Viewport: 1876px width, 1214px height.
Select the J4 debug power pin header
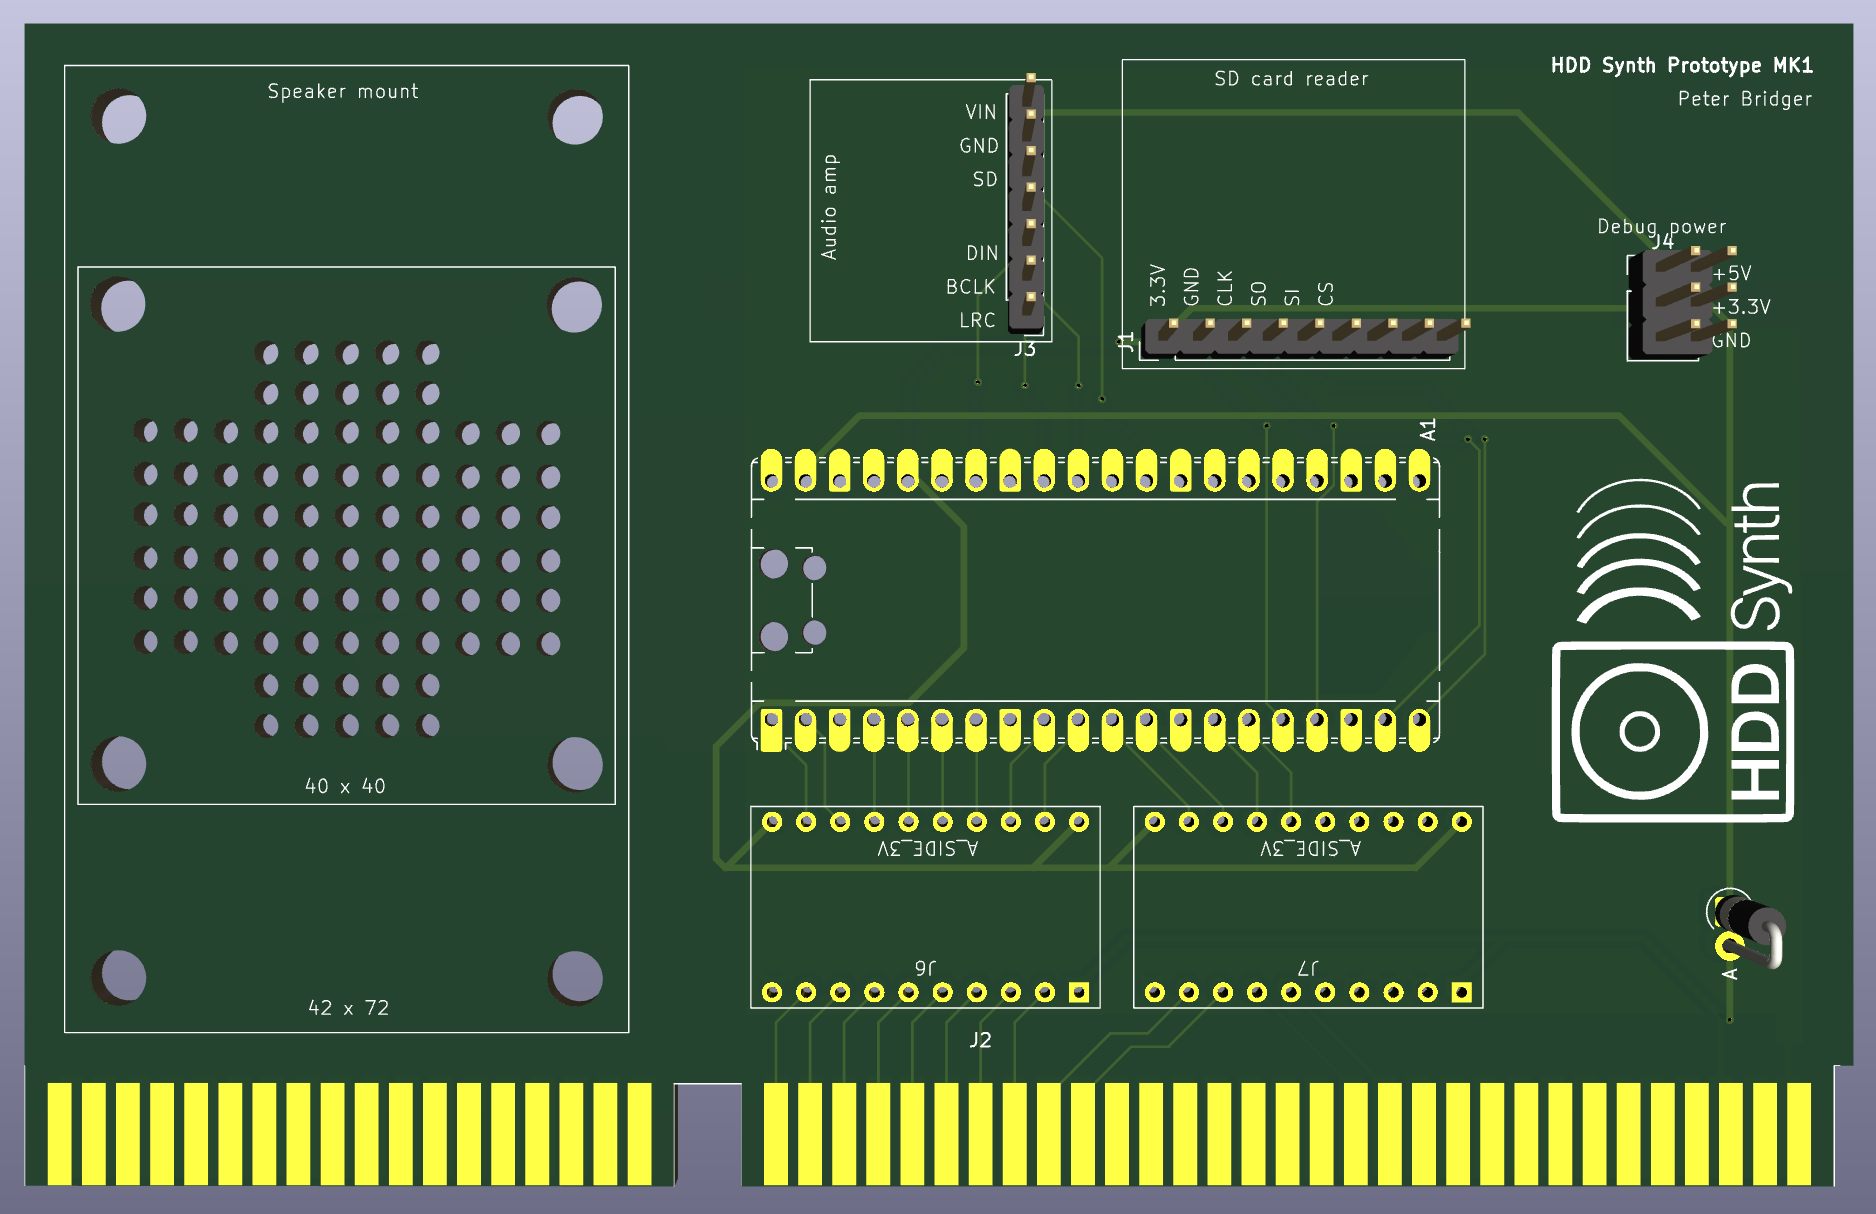click(1682, 301)
